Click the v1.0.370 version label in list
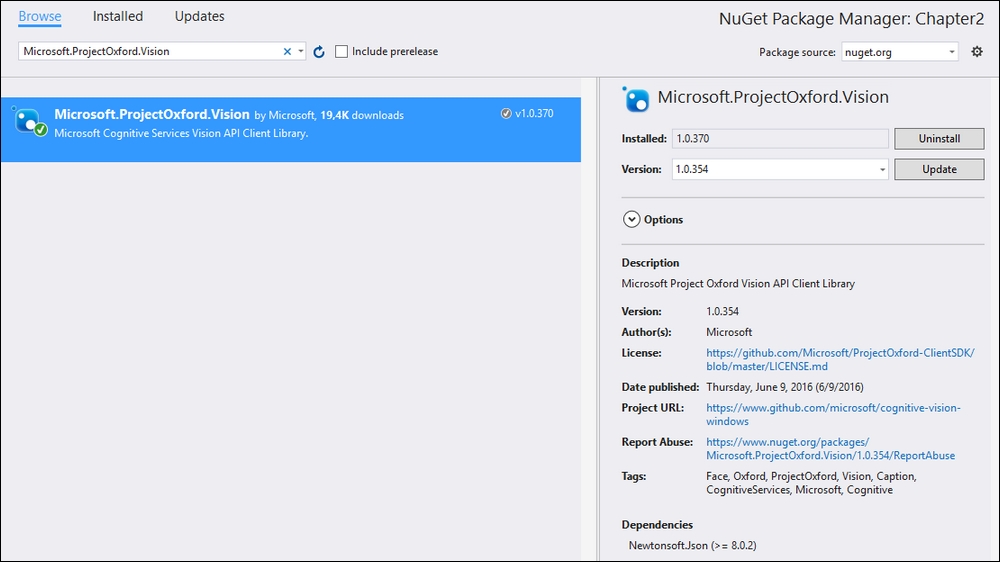The height and width of the screenshot is (562, 1000). click(534, 114)
